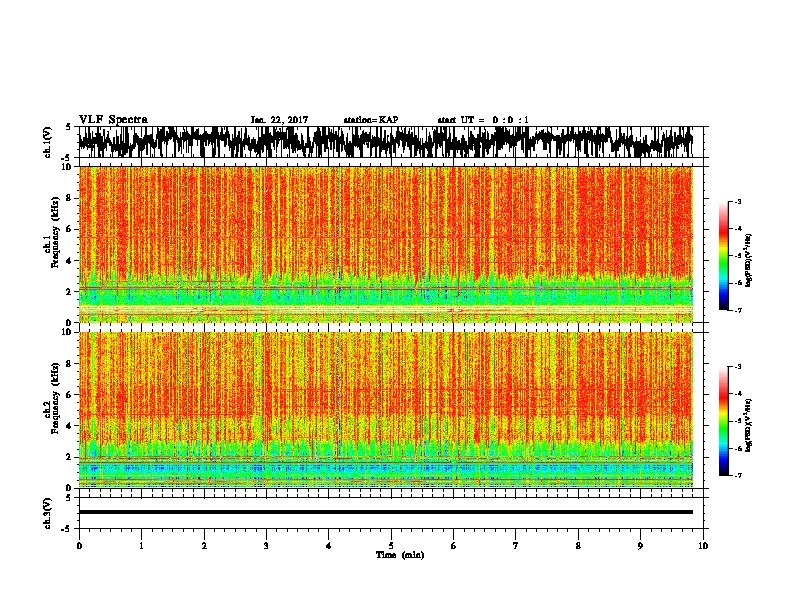This screenshot has width=792, height=612.
Task: Click the "-7" label on ch.1 colorbar
Action: pos(737,310)
